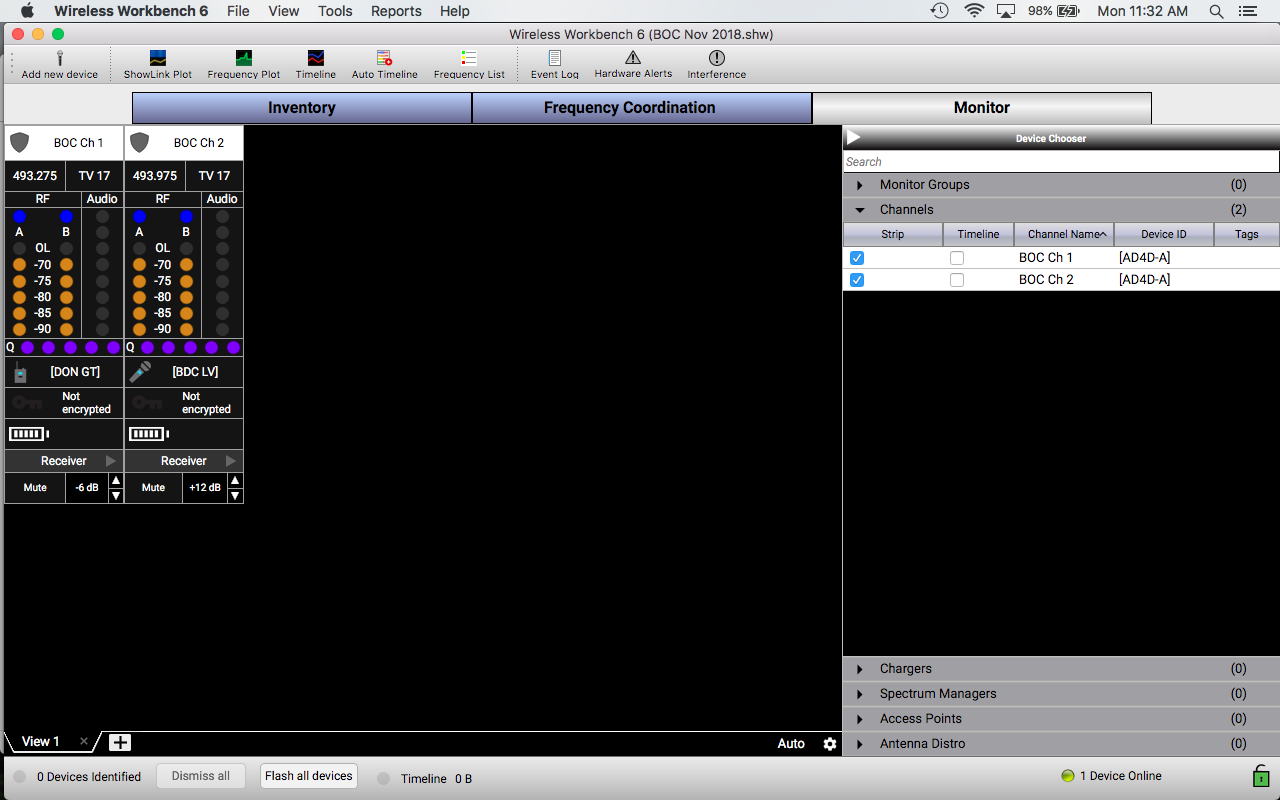The height and width of the screenshot is (800, 1280).
Task: Expand the Monitor Groups section
Action: click(x=860, y=185)
